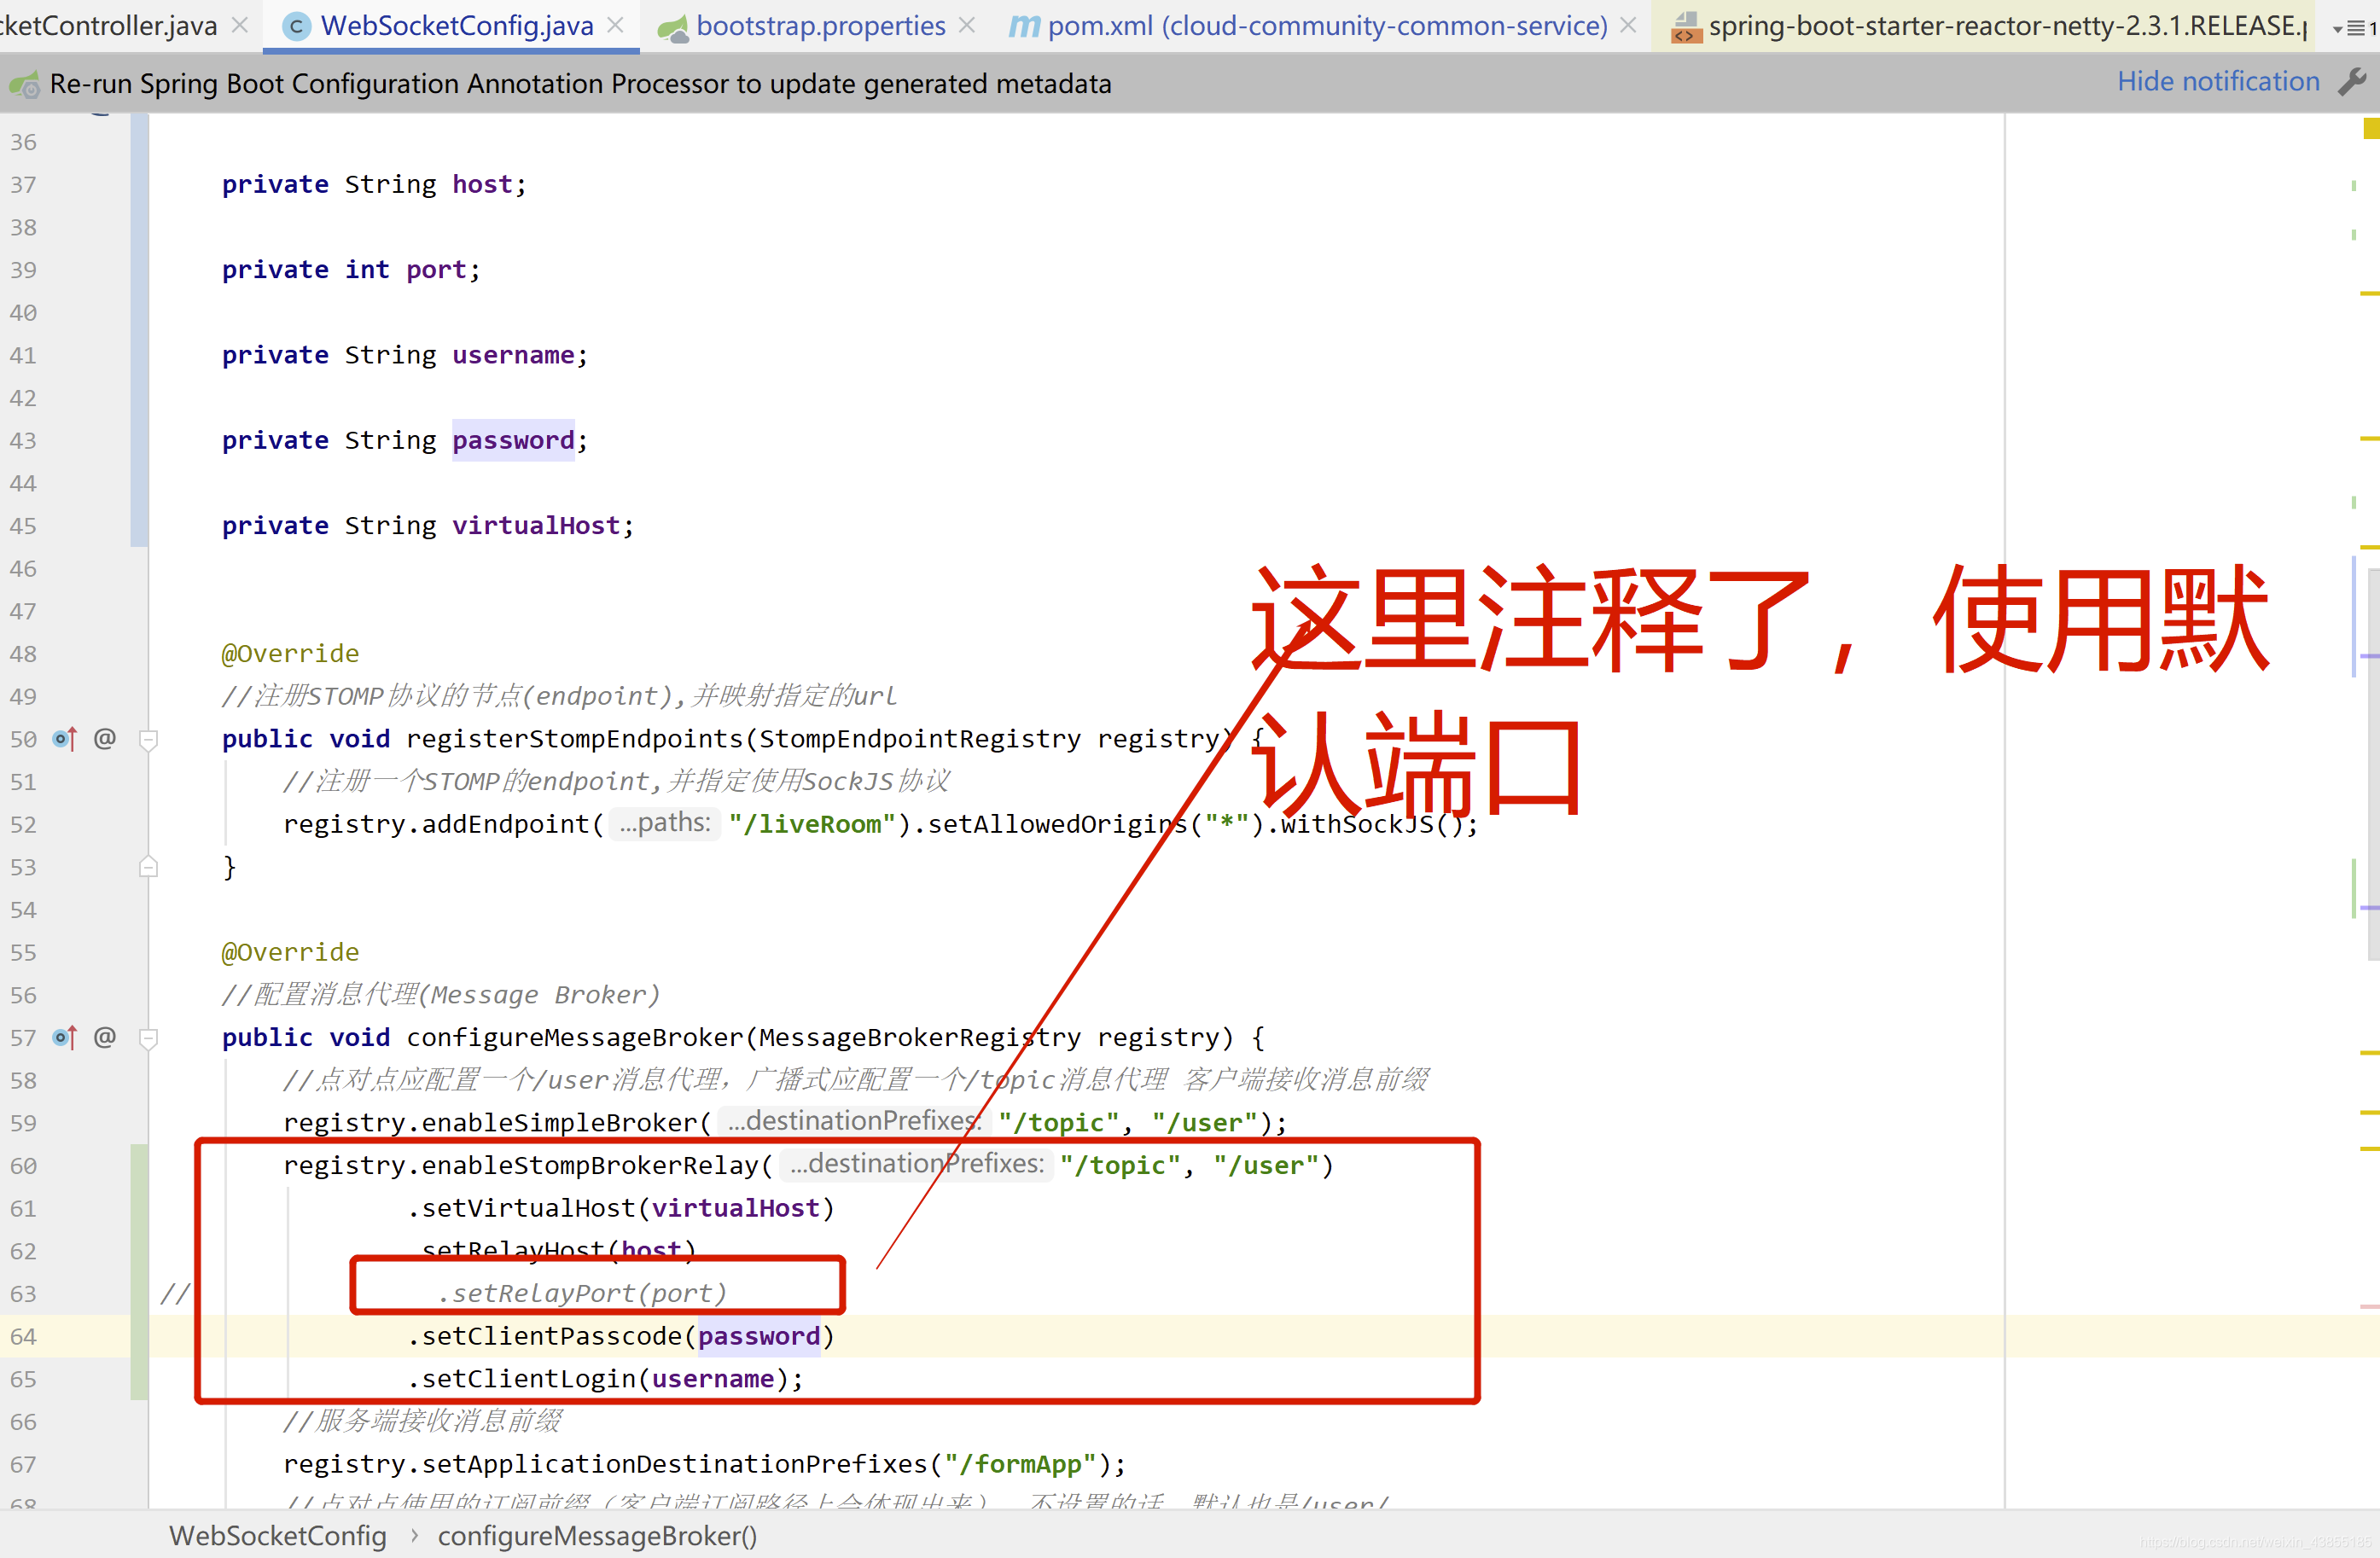Click configureMessageBroker() breadcrumb
The width and height of the screenshot is (2380, 1558).
click(x=597, y=1535)
